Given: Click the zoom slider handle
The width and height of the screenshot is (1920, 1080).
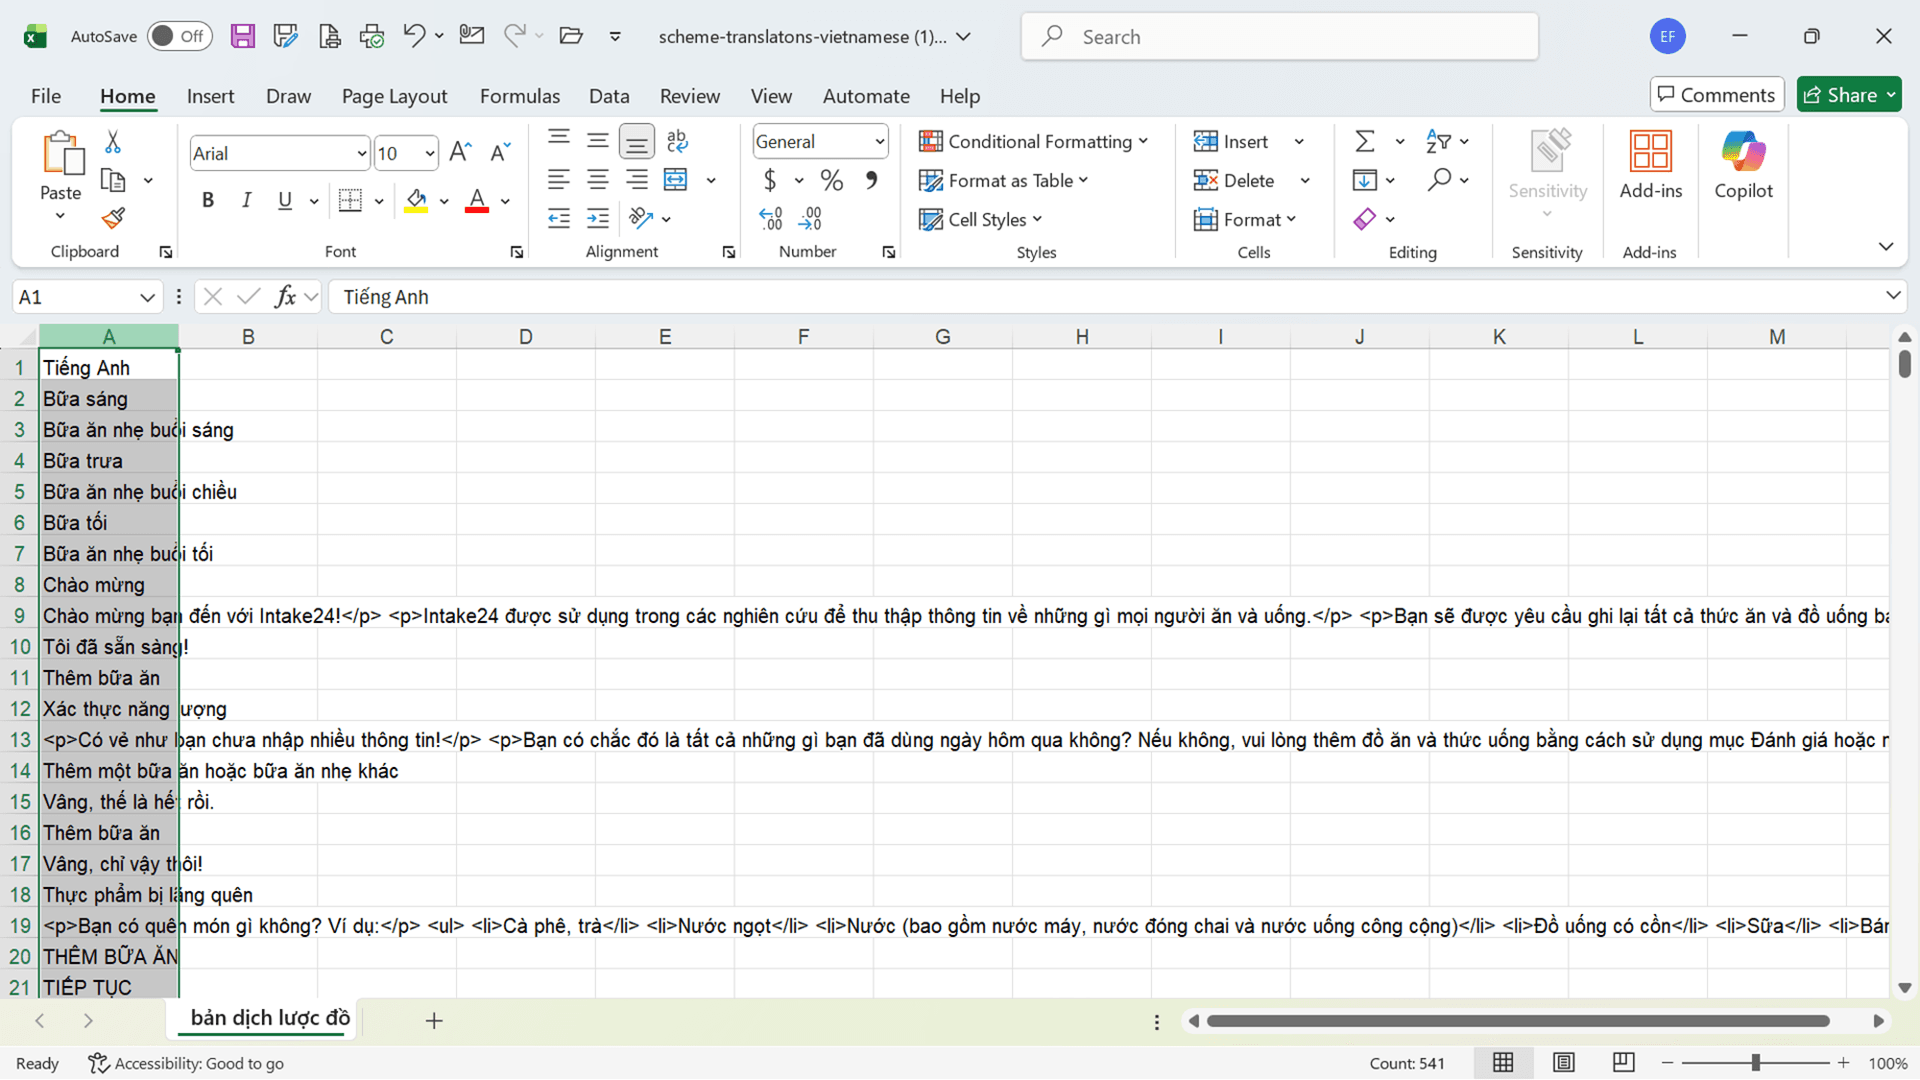Looking at the screenshot, I should tap(1756, 1063).
